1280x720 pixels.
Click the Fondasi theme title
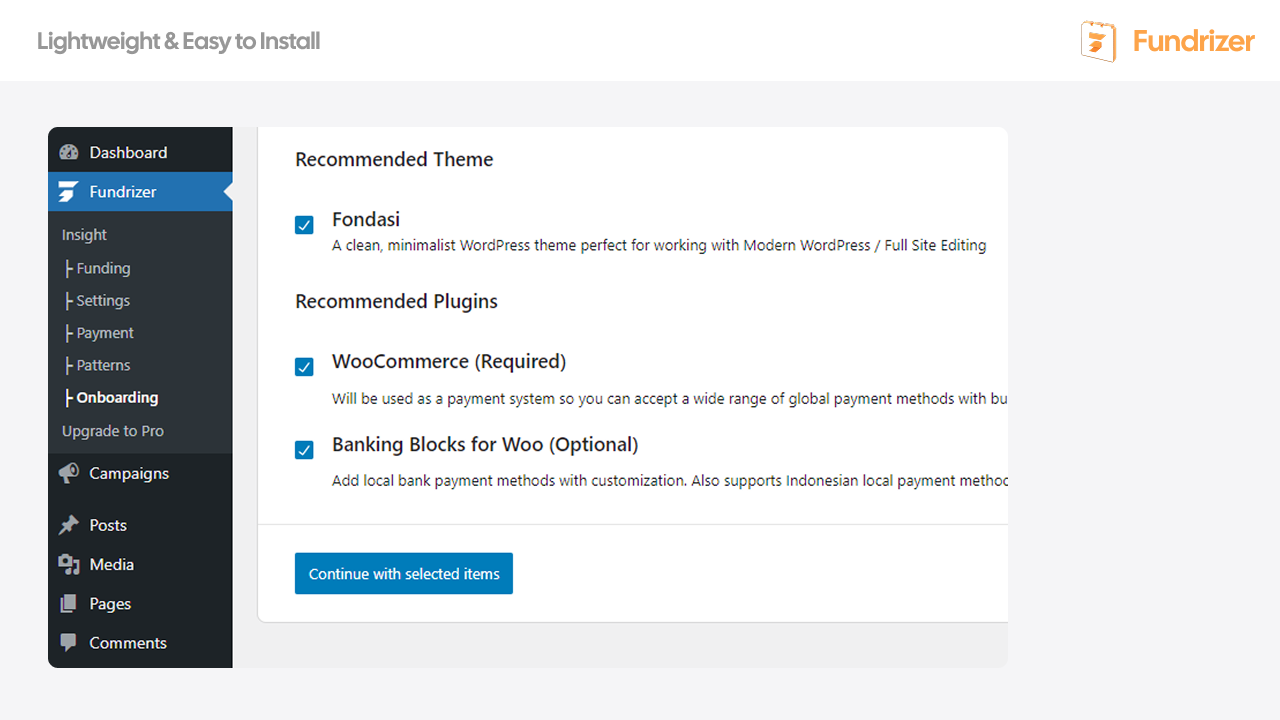coord(366,219)
